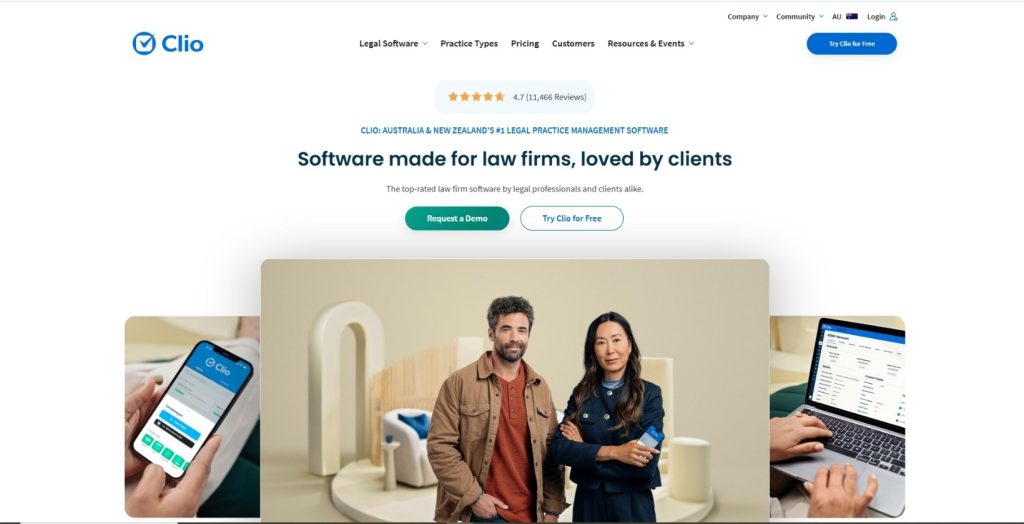Open the Company dropdown chevron
The image size is (1024, 524).
[x=765, y=16]
